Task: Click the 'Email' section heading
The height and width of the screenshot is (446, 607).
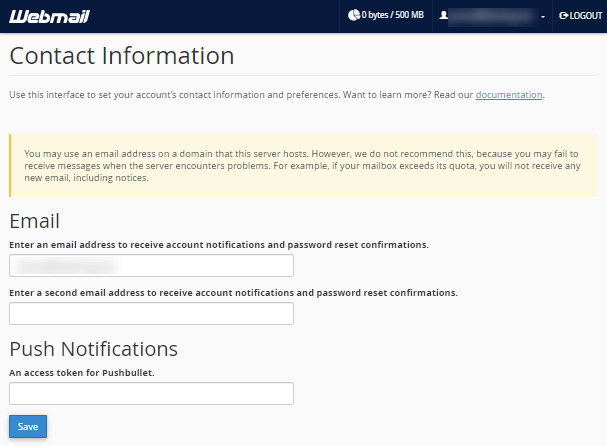Action: coord(34,221)
